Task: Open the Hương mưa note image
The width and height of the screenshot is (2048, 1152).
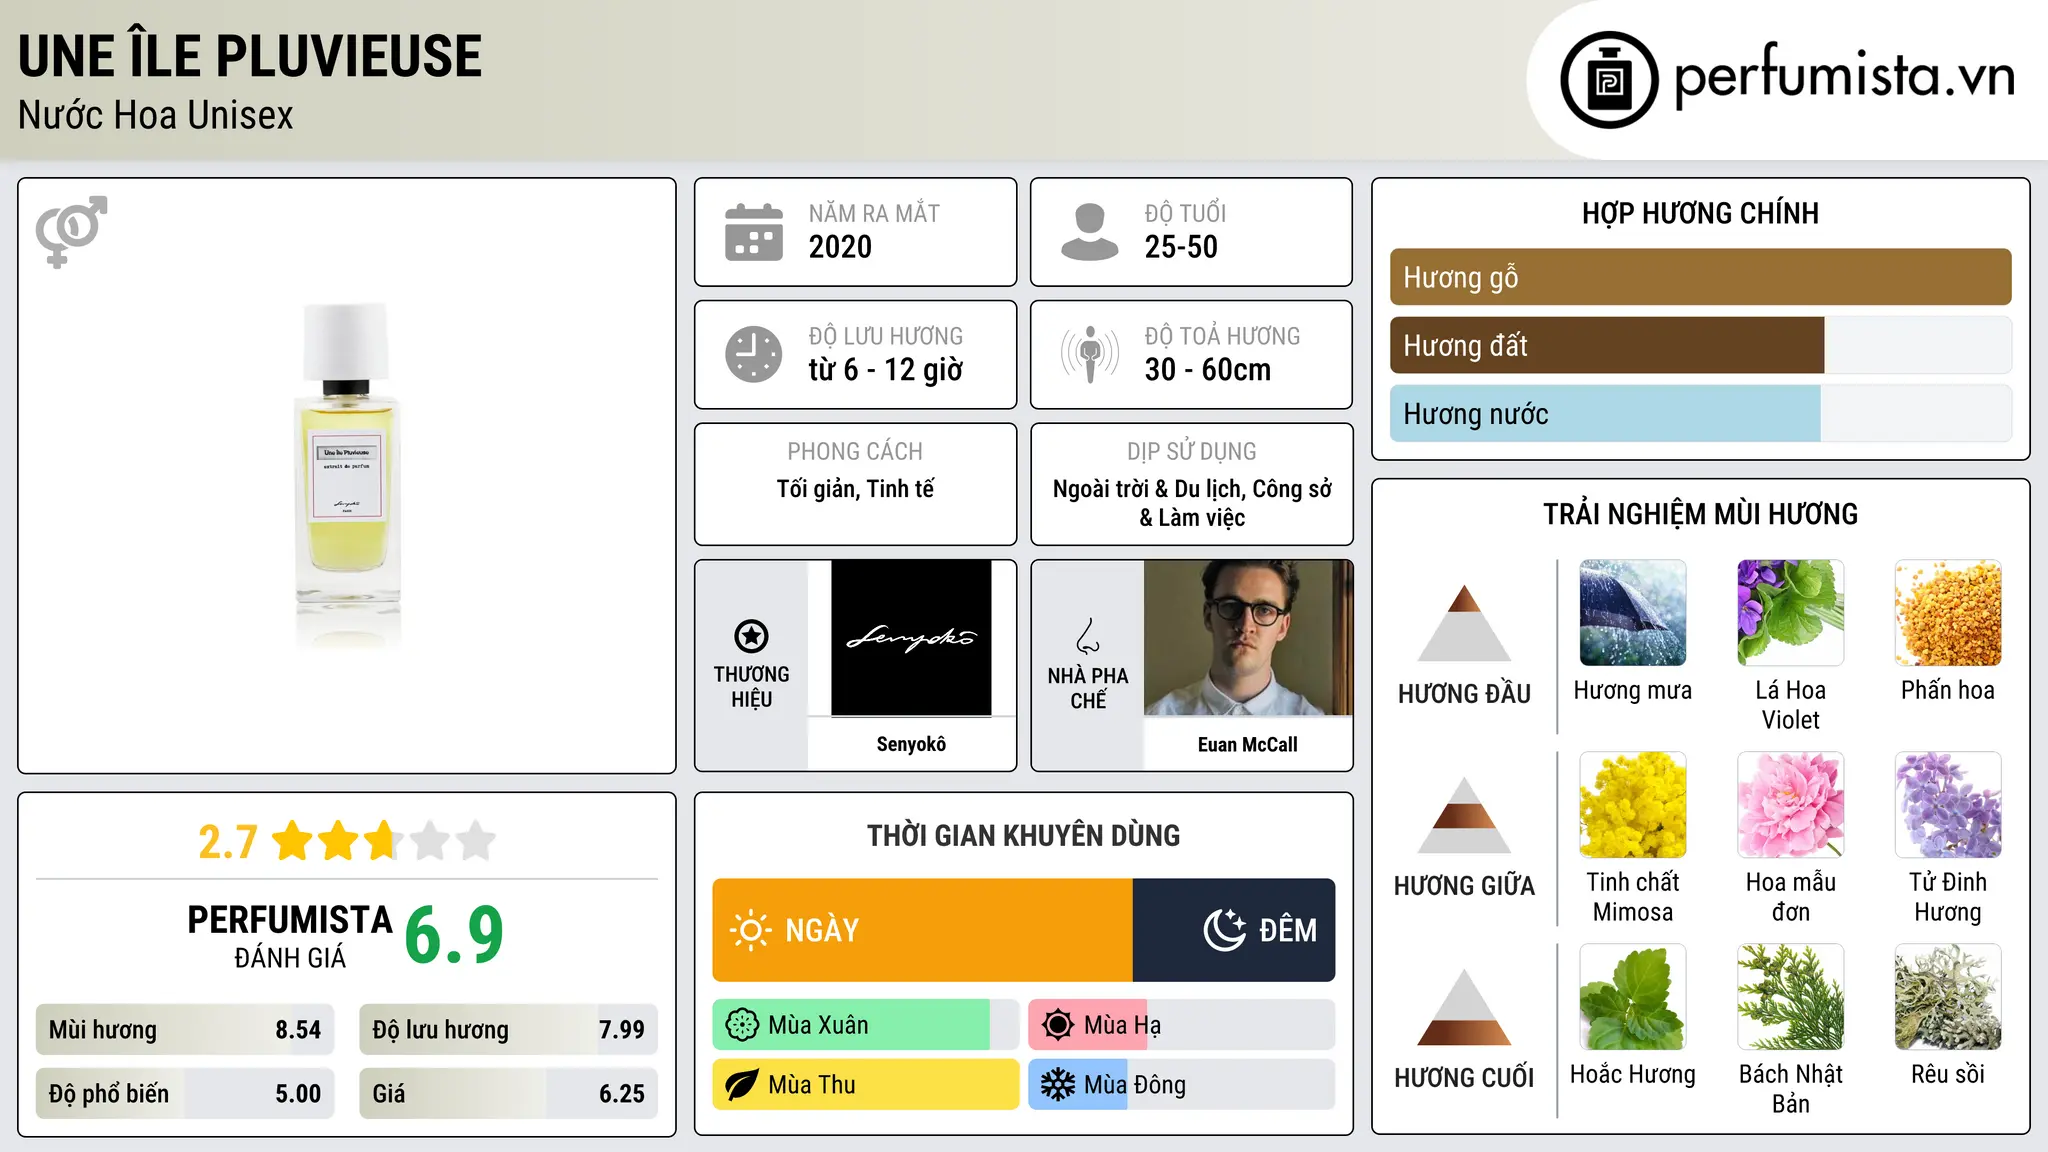Action: tap(1632, 613)
